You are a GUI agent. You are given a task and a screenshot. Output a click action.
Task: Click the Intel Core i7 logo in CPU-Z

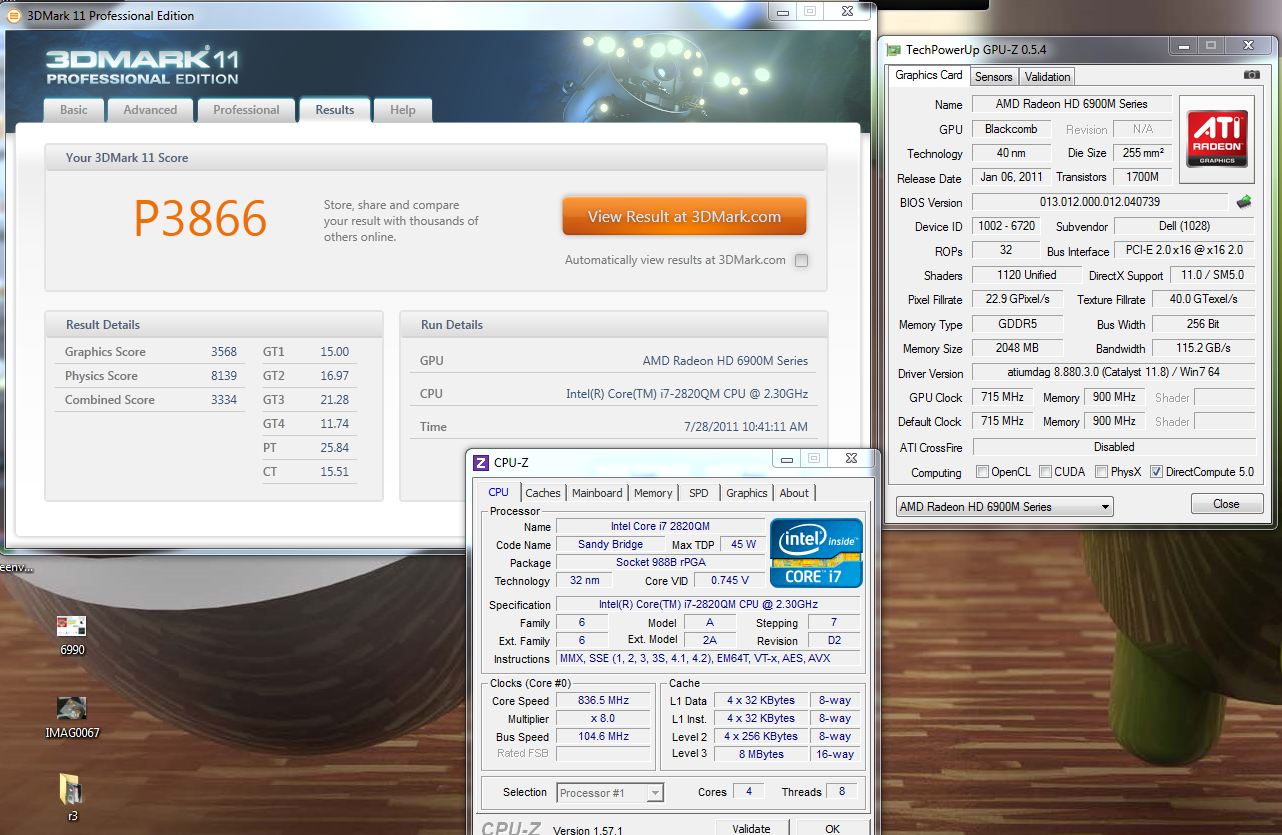pyautogui.click(x=815, y=552)
